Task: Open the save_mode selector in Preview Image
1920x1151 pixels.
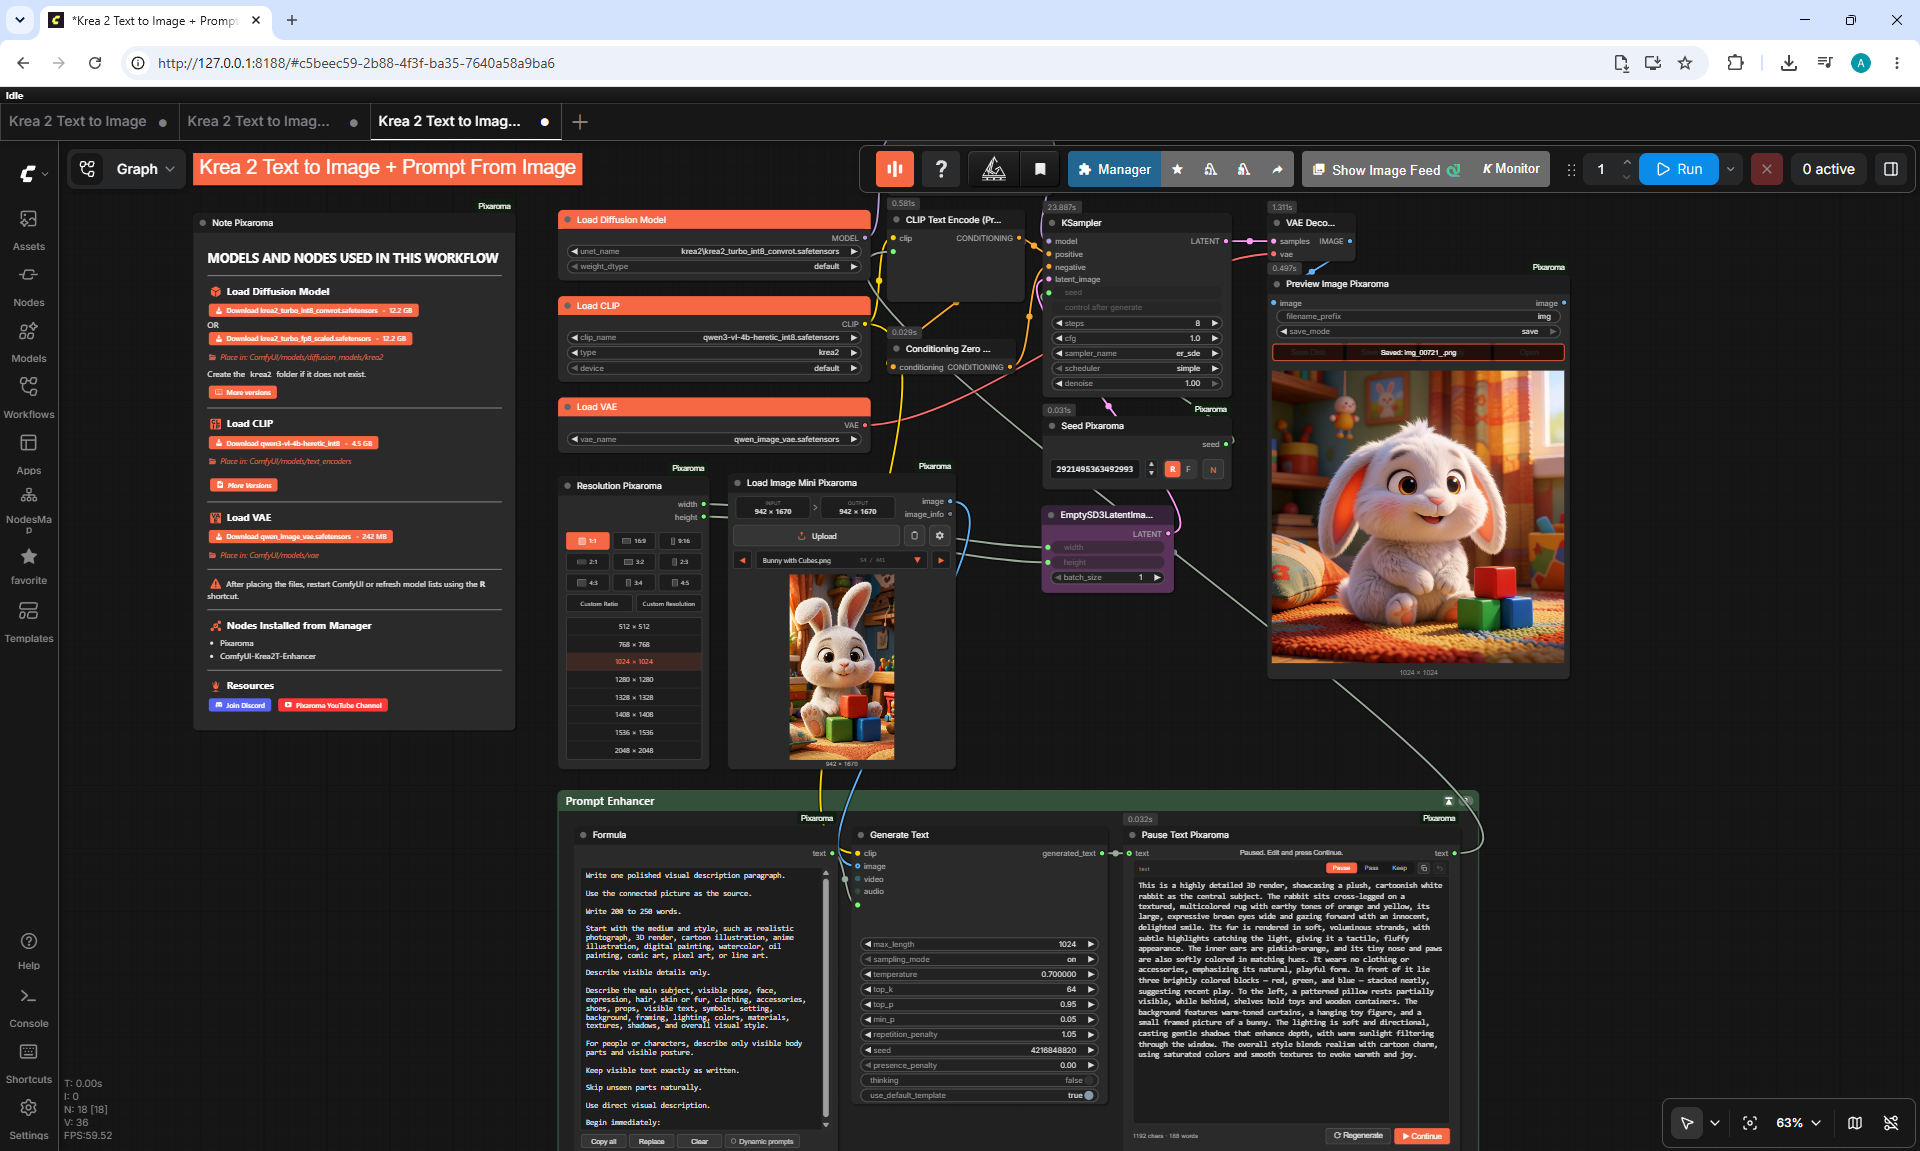Action: (x=1418, y=332)
